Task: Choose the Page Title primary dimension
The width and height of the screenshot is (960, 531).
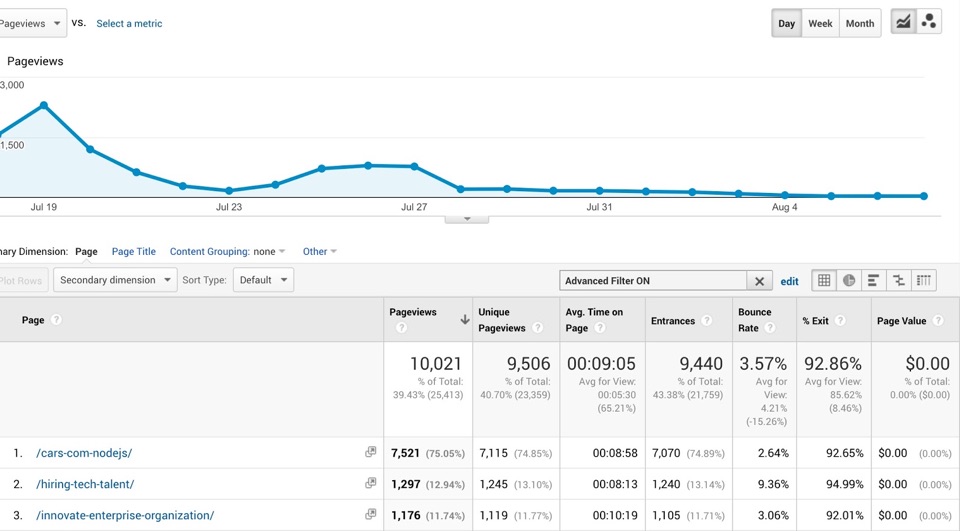Action: coord(133,251)
